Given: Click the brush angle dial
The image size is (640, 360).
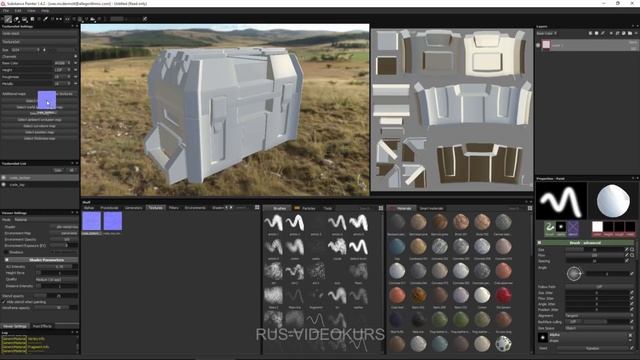Looking at the screenshot, I should (574, 273).
